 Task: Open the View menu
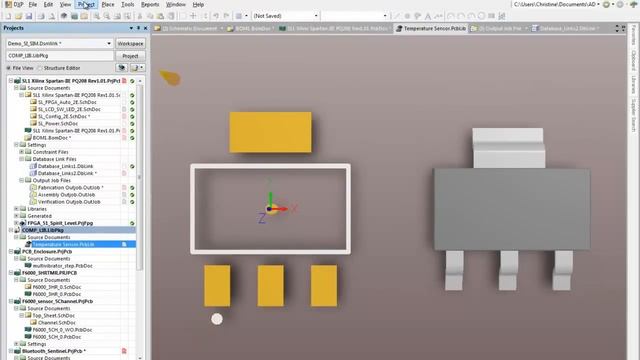coord(65,4)
